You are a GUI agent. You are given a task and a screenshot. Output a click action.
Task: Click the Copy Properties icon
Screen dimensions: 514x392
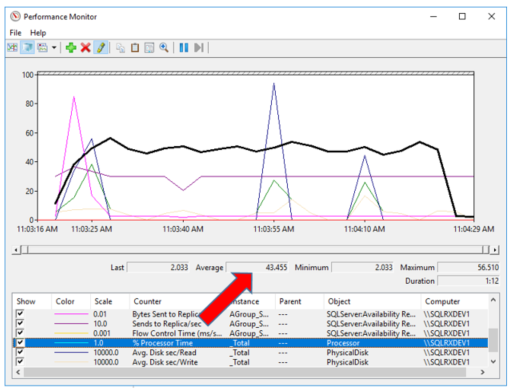[x=120, y=48]
